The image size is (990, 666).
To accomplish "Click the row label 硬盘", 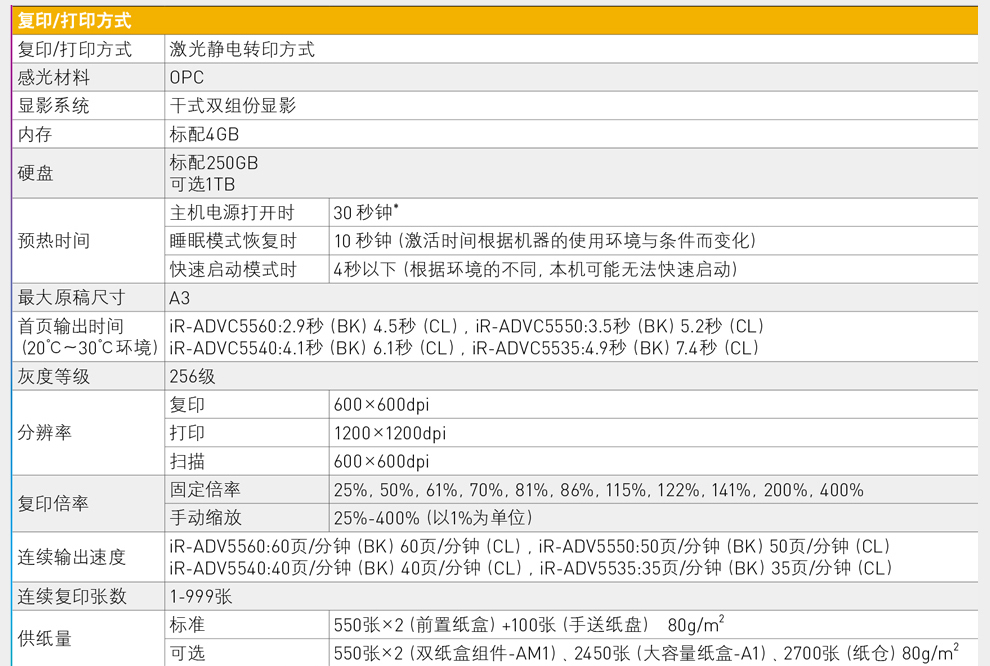I will (x=35, y=173).
